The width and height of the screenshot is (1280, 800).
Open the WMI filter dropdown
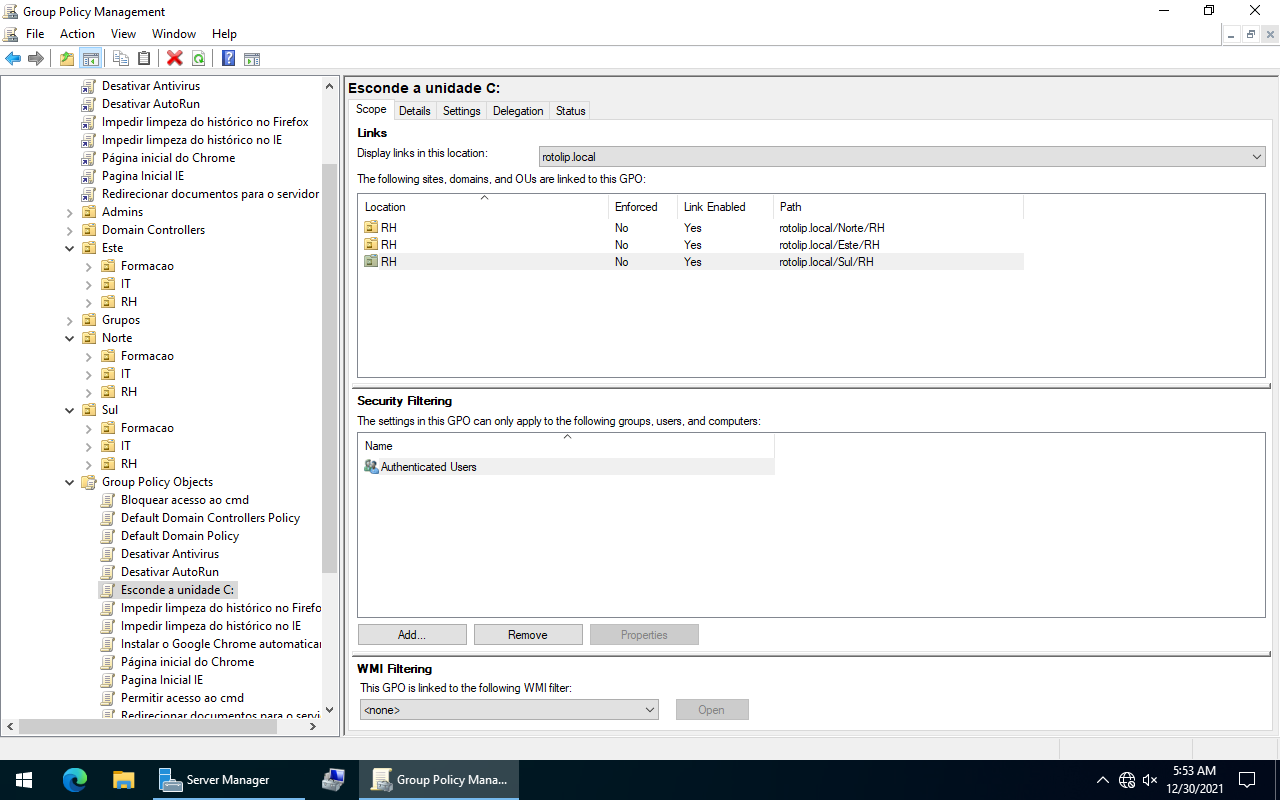(650, 710)
